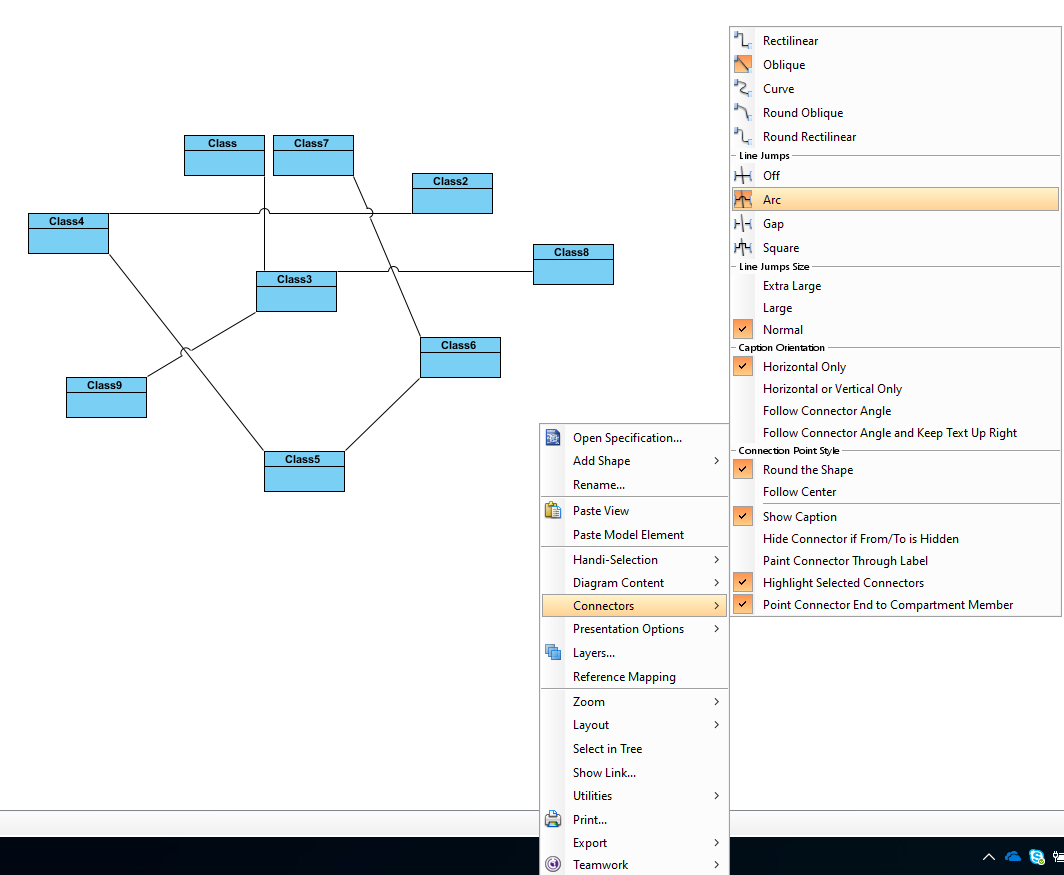
Task: Choose the Oblique connector style icon
Action: [743, 64]
